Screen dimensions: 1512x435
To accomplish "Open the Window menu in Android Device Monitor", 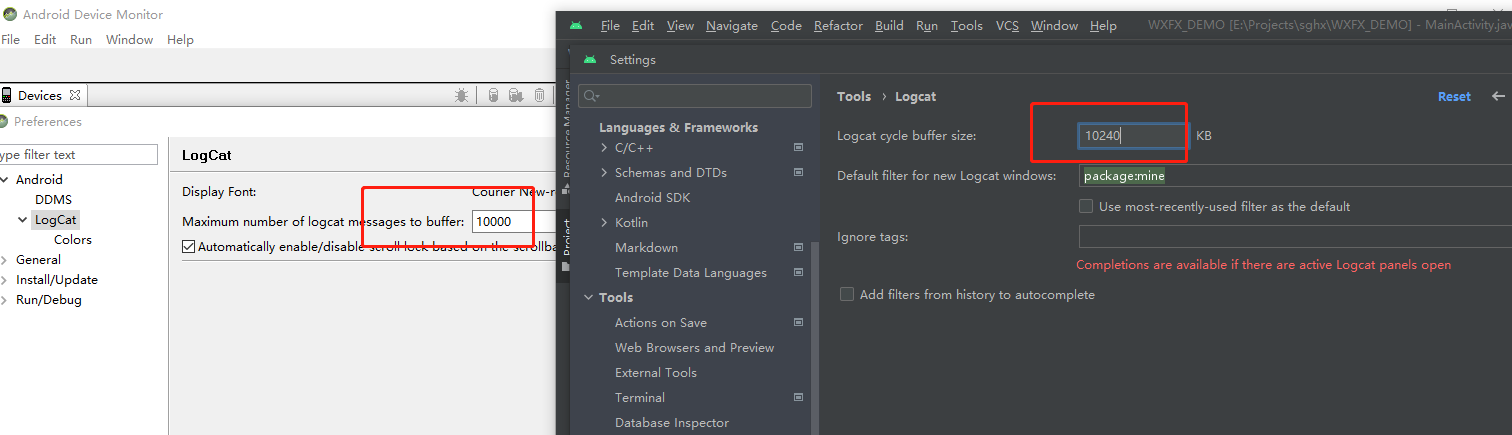I will pos(129,40).
